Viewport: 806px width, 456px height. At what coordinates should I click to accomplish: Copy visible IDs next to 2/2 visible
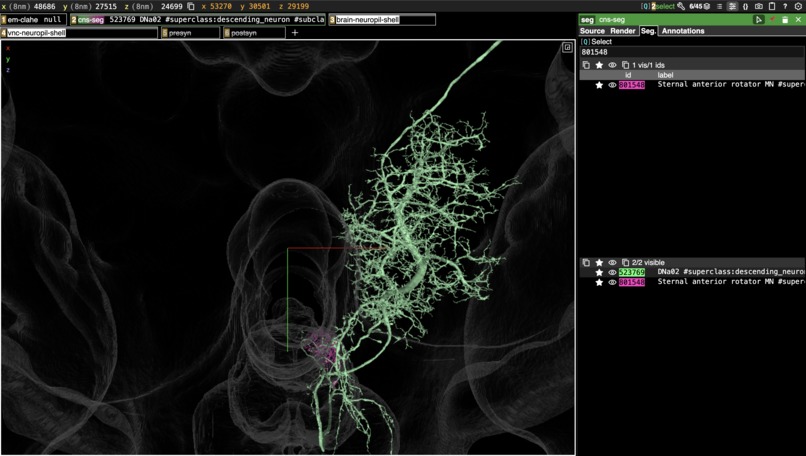tap(625, 262)
